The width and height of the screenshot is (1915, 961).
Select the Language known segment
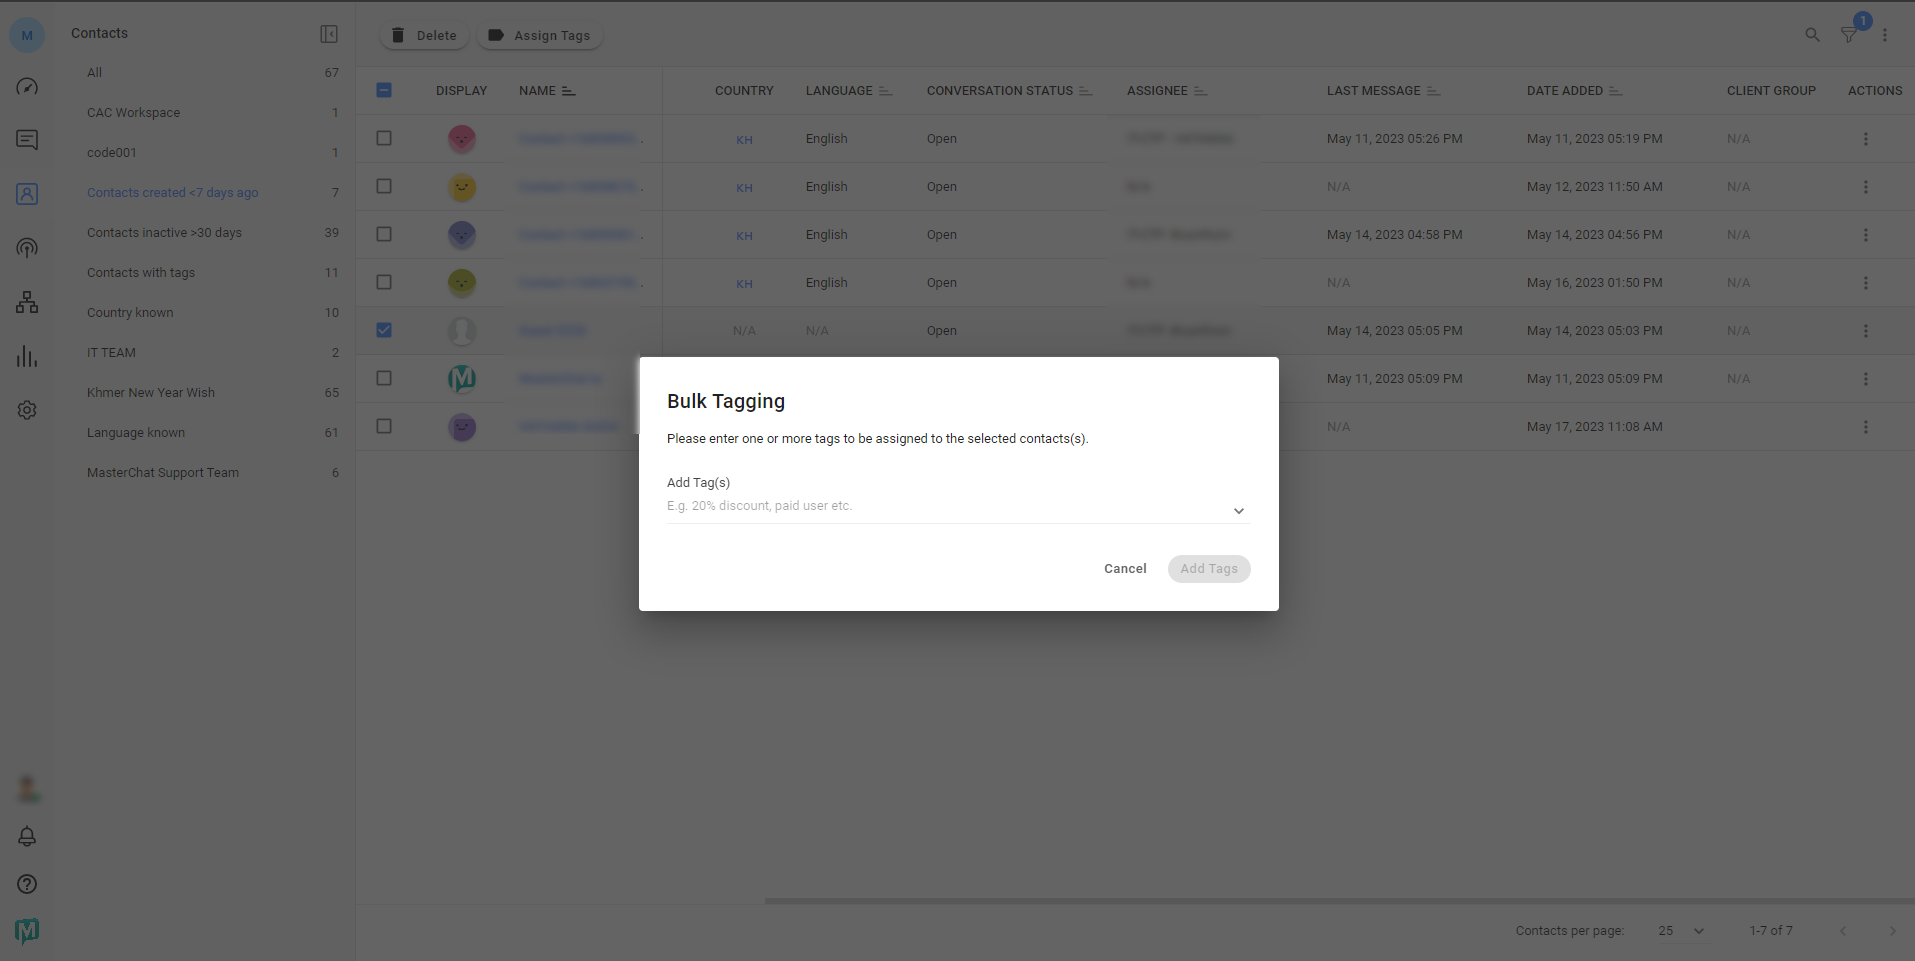click(212, 433)
